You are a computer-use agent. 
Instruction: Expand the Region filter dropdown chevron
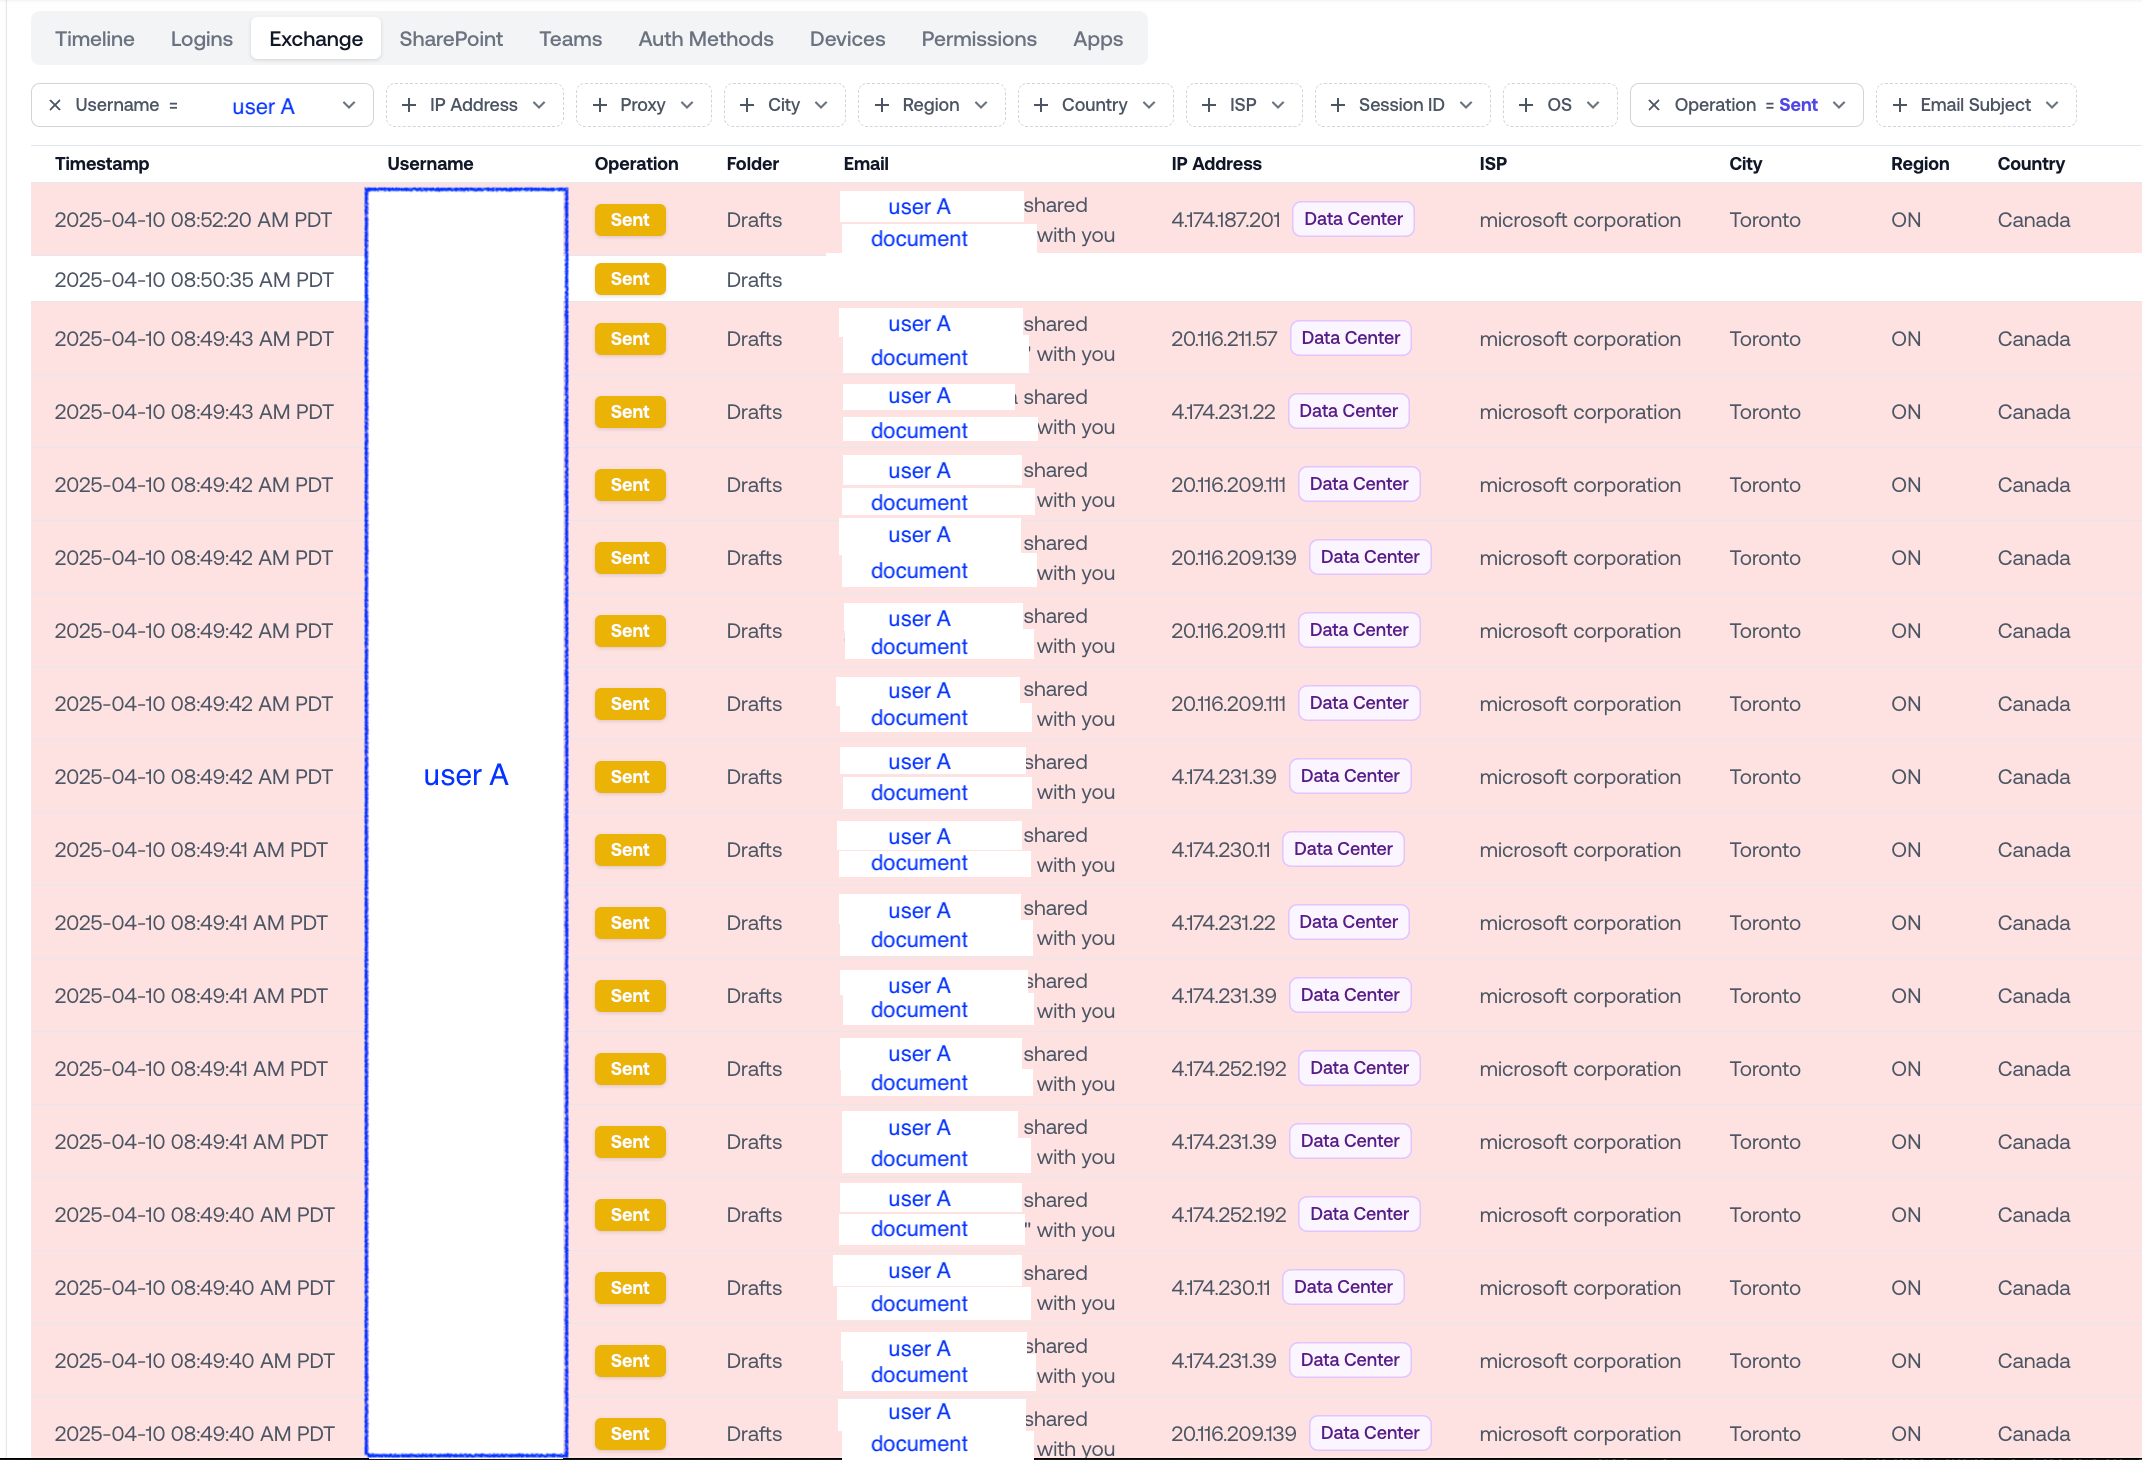[981, 105]
